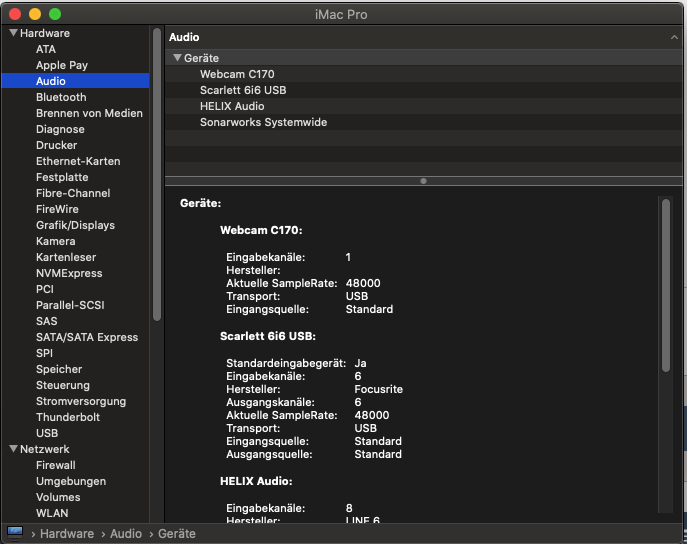Collapse the Hardware section in the sidebar

13,33
